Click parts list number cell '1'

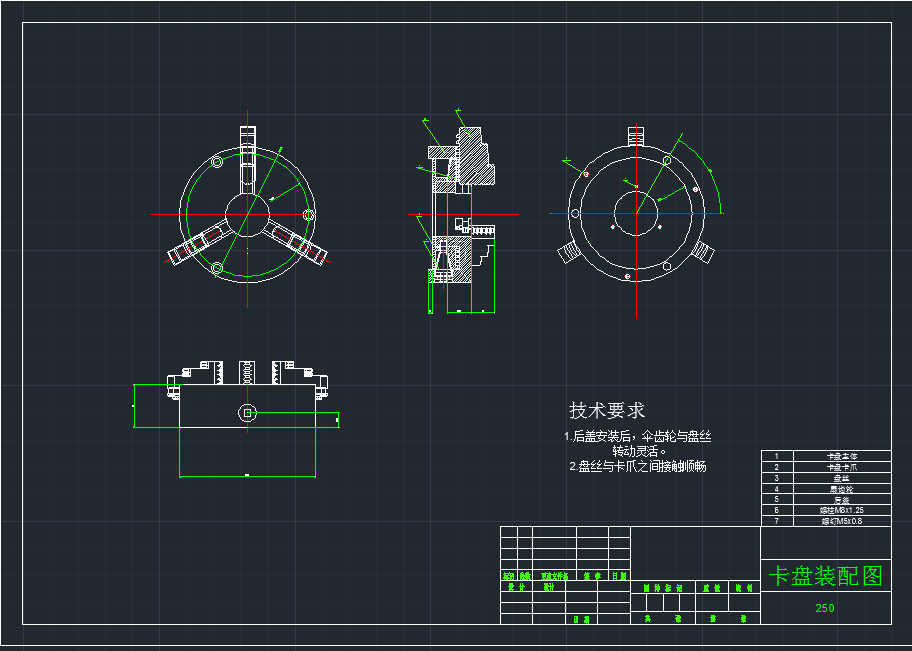pyautogui.click(x=777, y=456)
